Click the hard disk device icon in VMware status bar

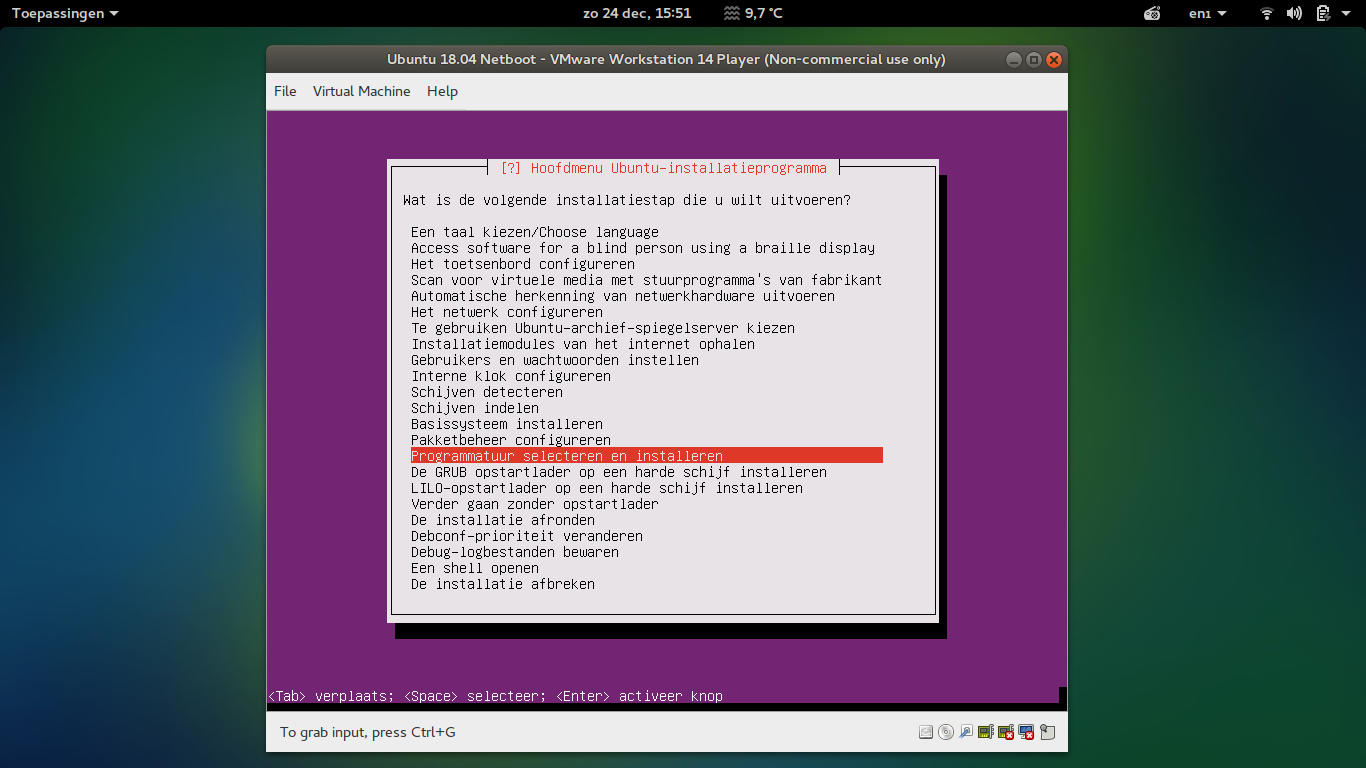[x=926, y=732]
